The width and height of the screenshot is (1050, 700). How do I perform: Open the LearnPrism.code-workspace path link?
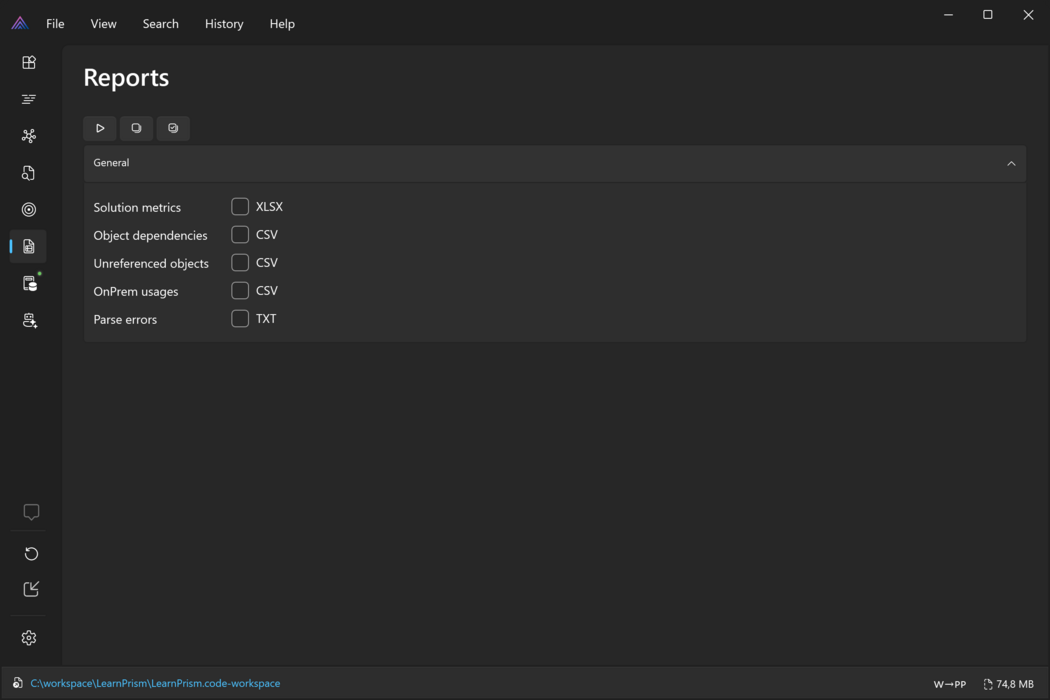(x=155, y=683)
